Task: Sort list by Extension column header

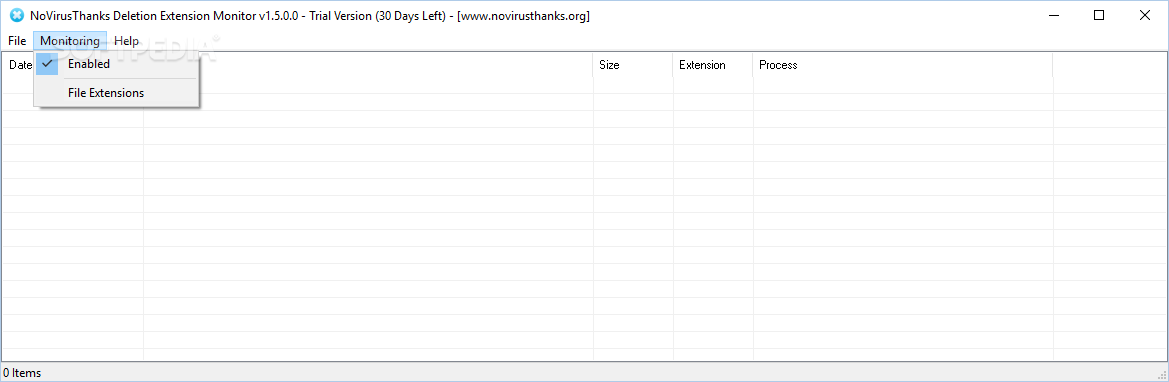Action: (713, 65)
